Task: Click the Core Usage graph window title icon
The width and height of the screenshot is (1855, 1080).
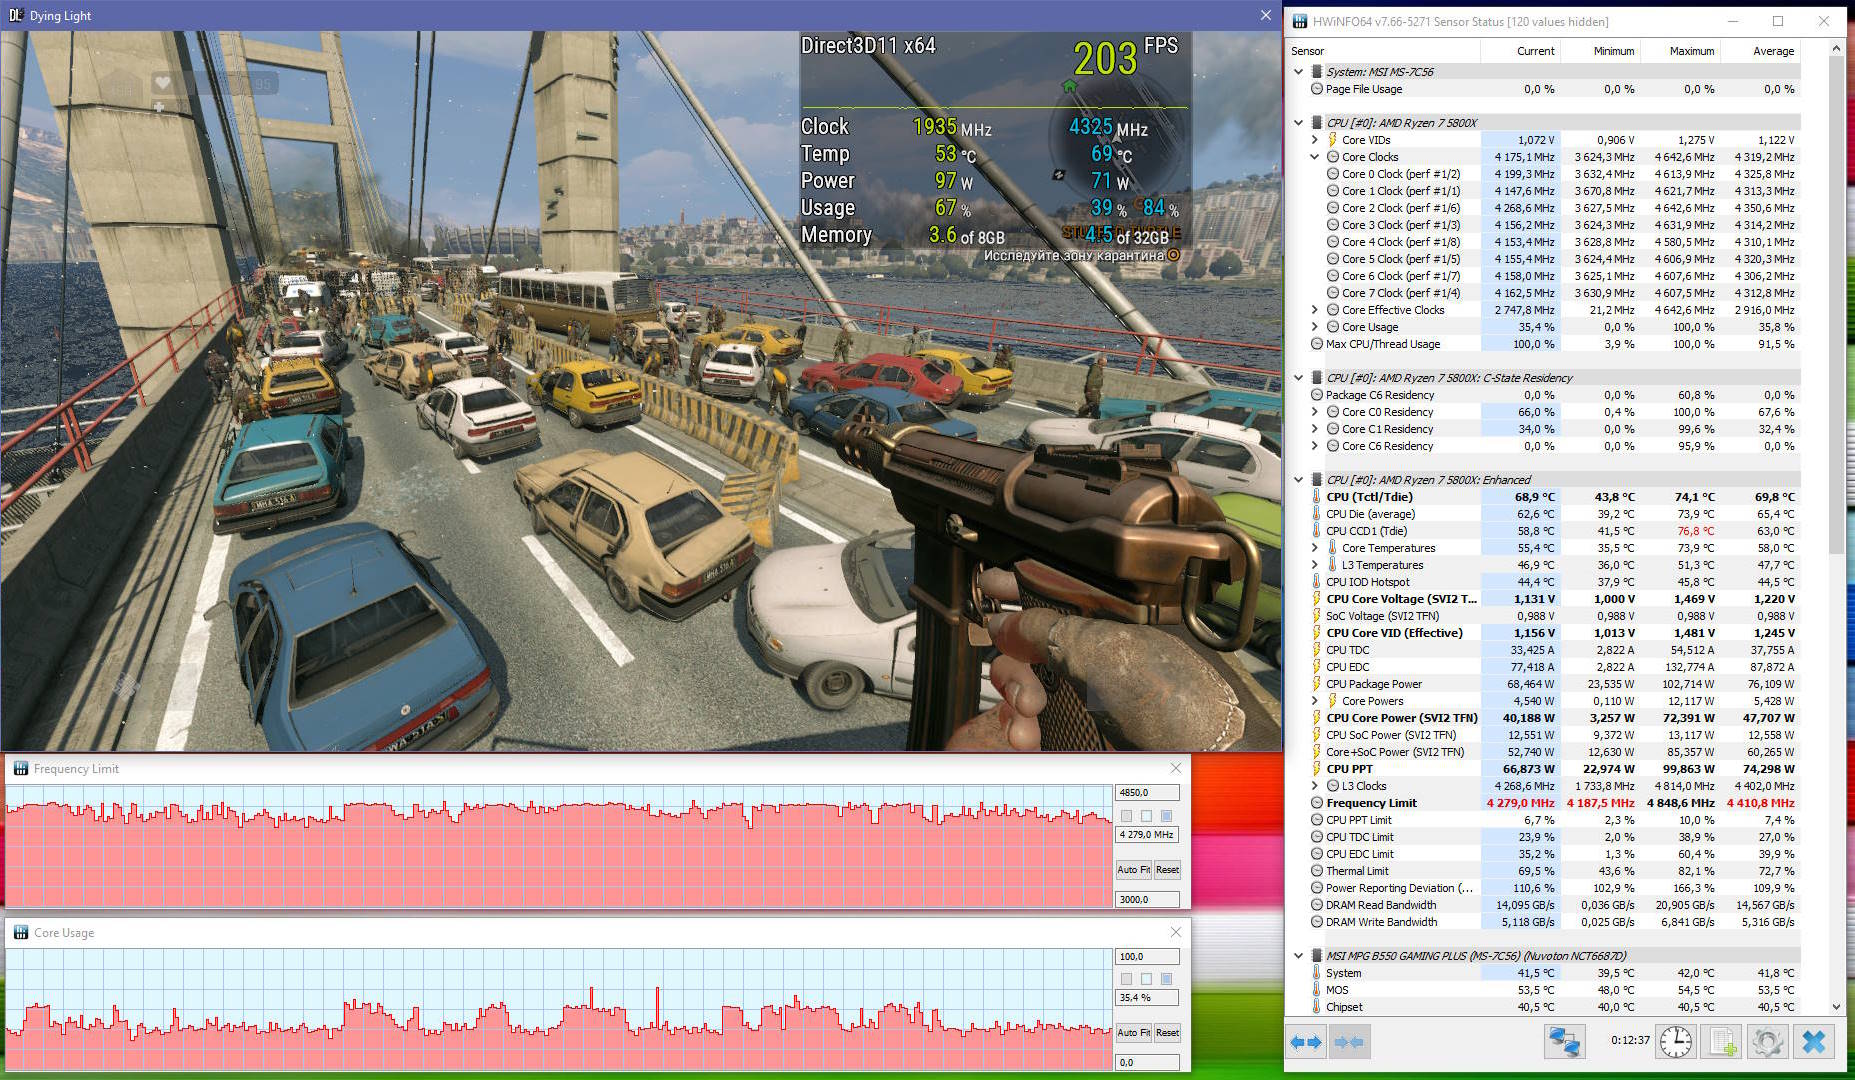Action: (20, 933)
